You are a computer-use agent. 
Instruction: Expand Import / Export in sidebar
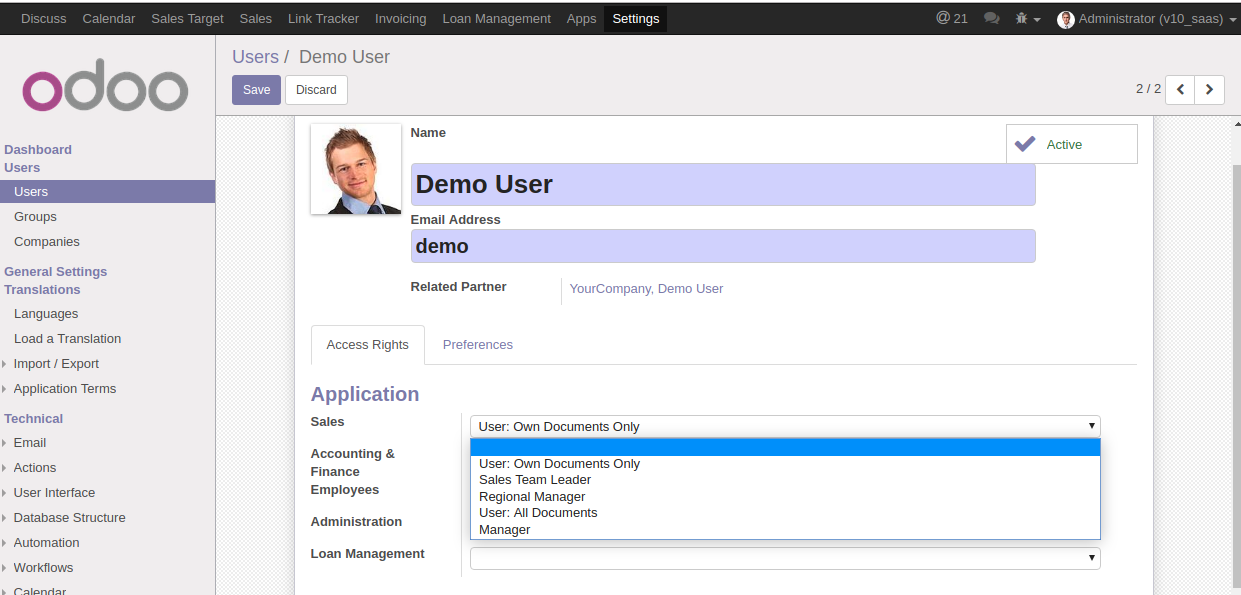56,364
